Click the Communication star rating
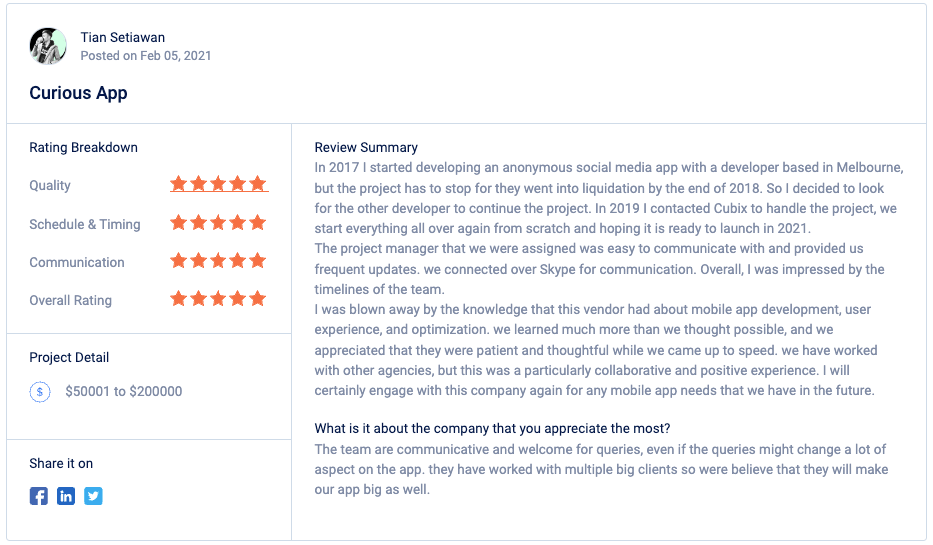The height and width of the screenshot is (545, 933). pos(218,261)
